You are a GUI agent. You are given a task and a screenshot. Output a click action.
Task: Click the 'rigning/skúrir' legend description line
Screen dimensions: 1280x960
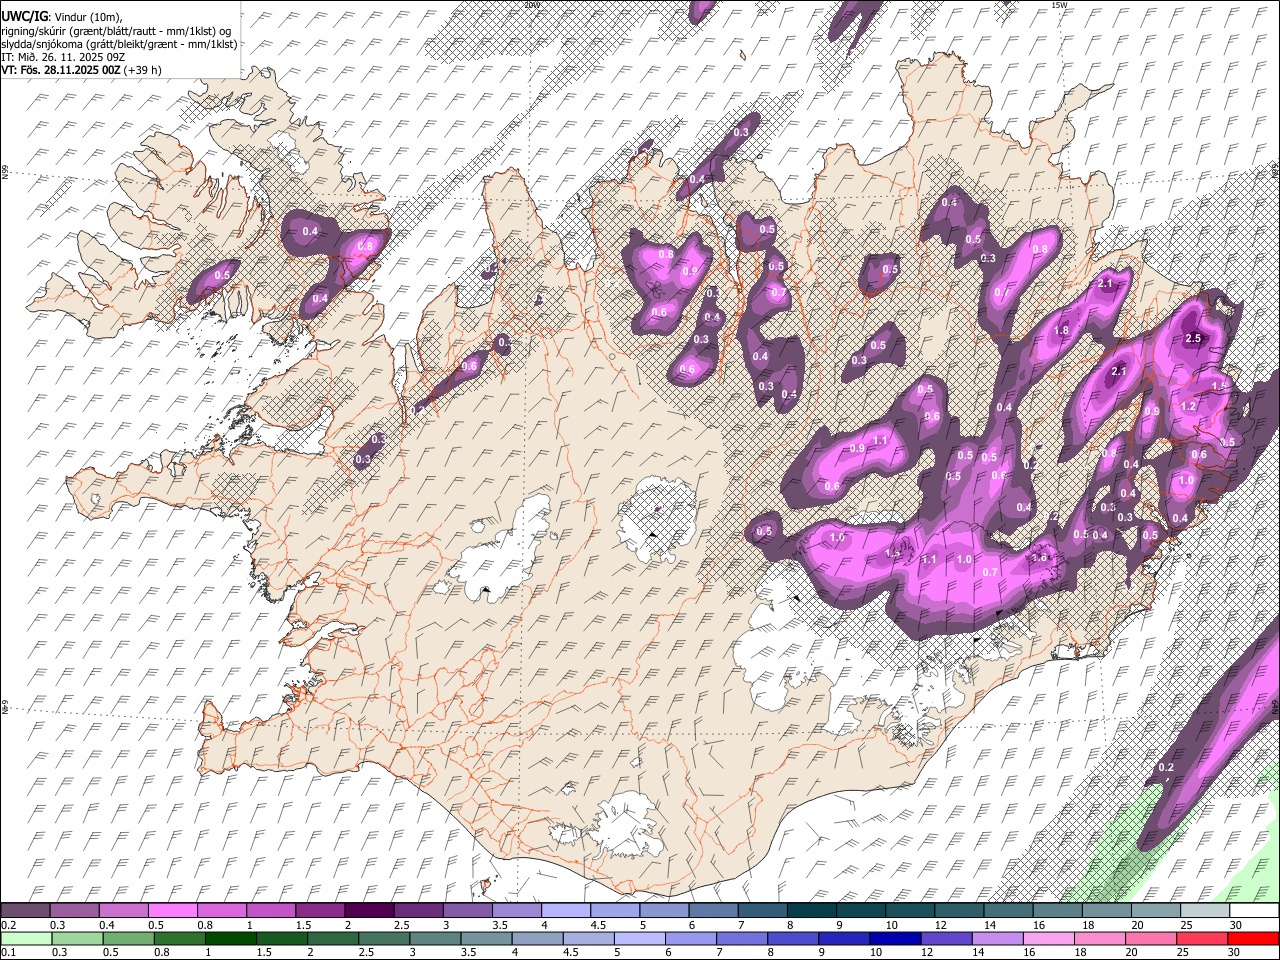tap(118, 31)
